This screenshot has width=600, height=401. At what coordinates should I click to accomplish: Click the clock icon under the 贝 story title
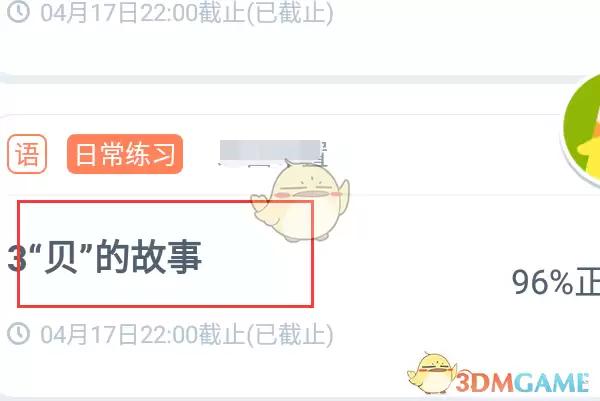pos(18,334)
